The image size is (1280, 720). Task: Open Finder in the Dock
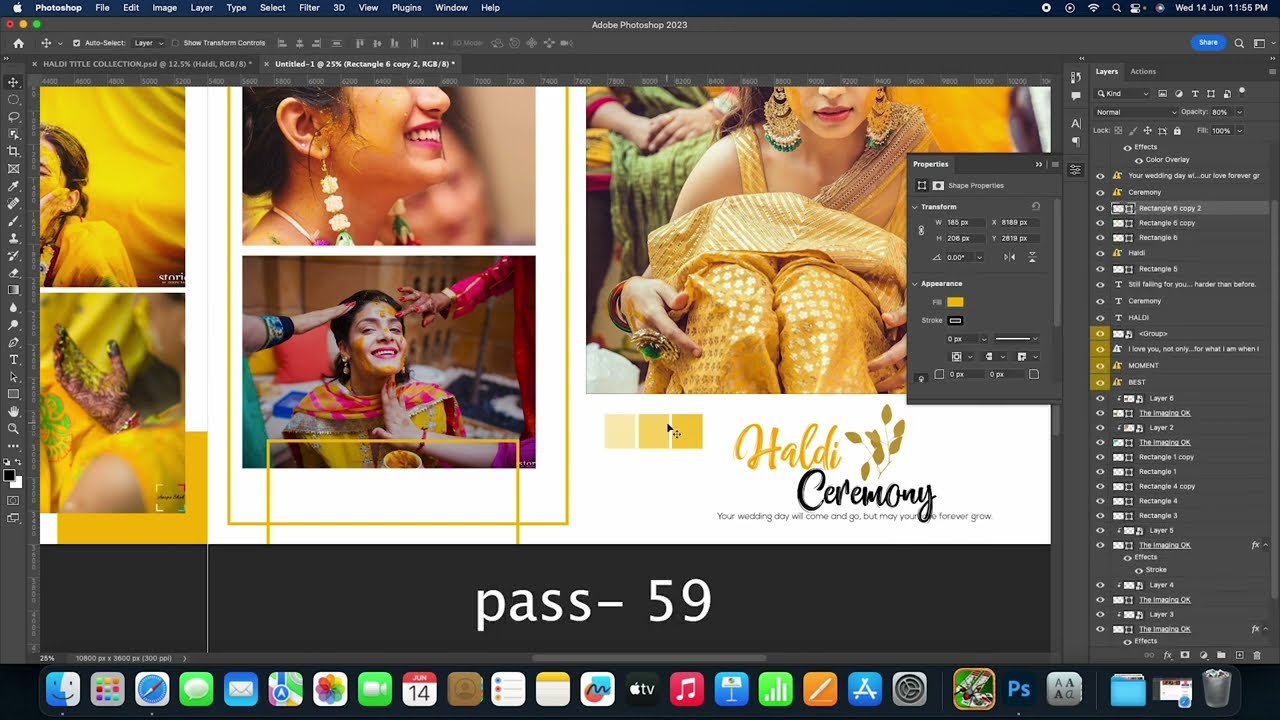tap(62, 689)
